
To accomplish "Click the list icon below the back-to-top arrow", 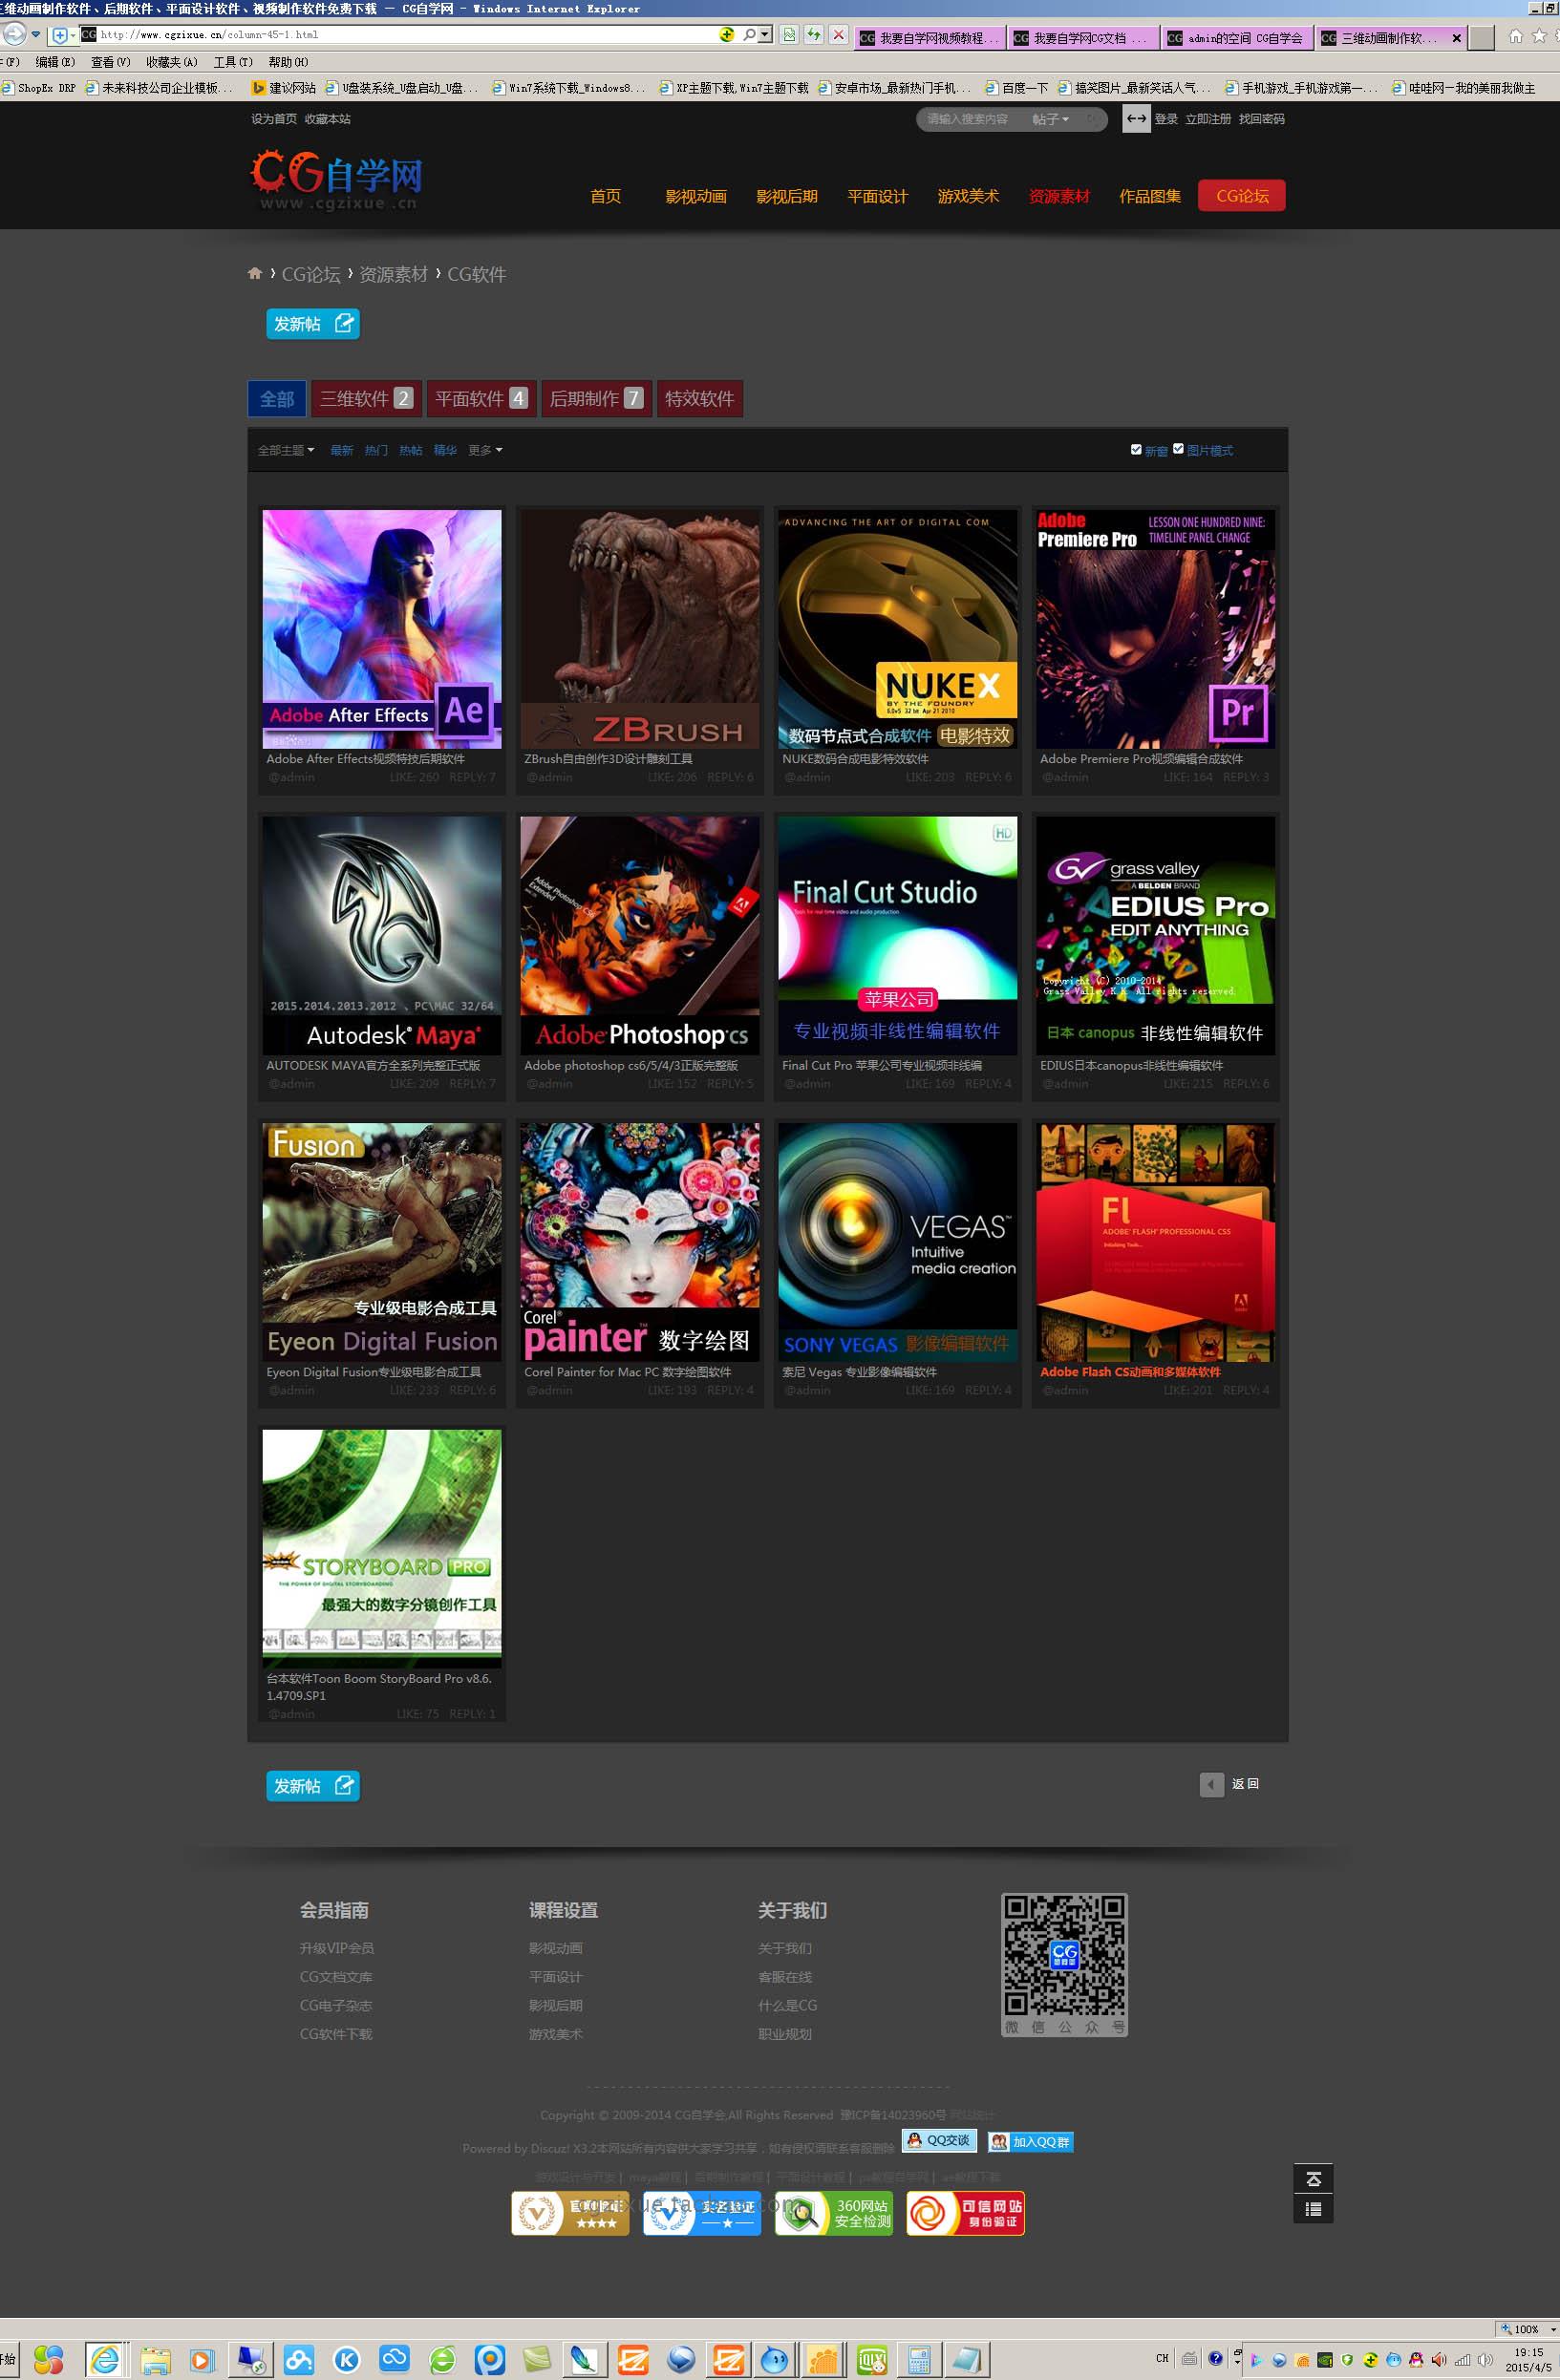I will [x=1313, y=2209].
